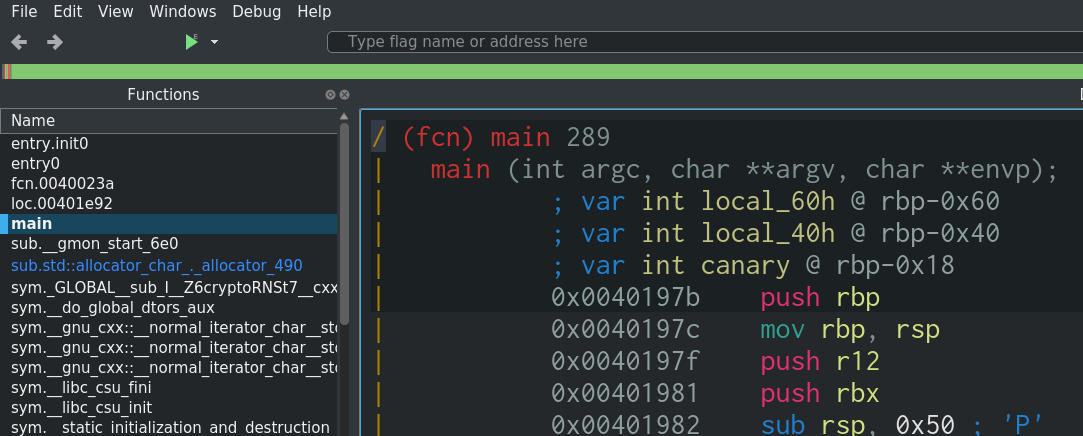Select fcn.0040023a in the functions list
The height and width of the screenshot is (436, 1083).
point(169,184)
